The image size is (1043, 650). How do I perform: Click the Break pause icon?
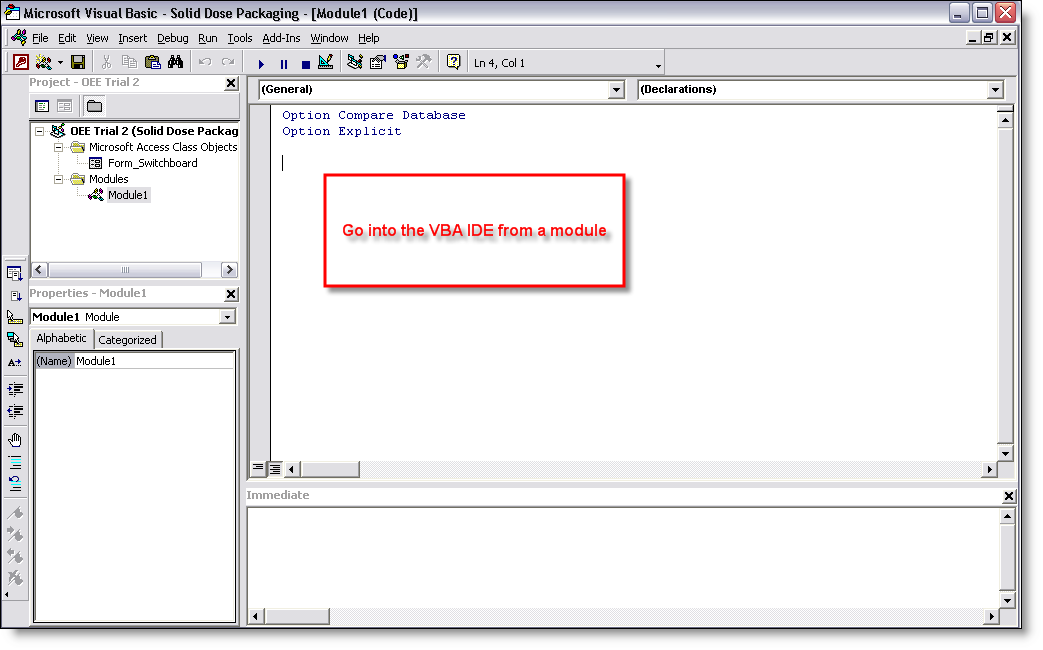tap(284, 64)
